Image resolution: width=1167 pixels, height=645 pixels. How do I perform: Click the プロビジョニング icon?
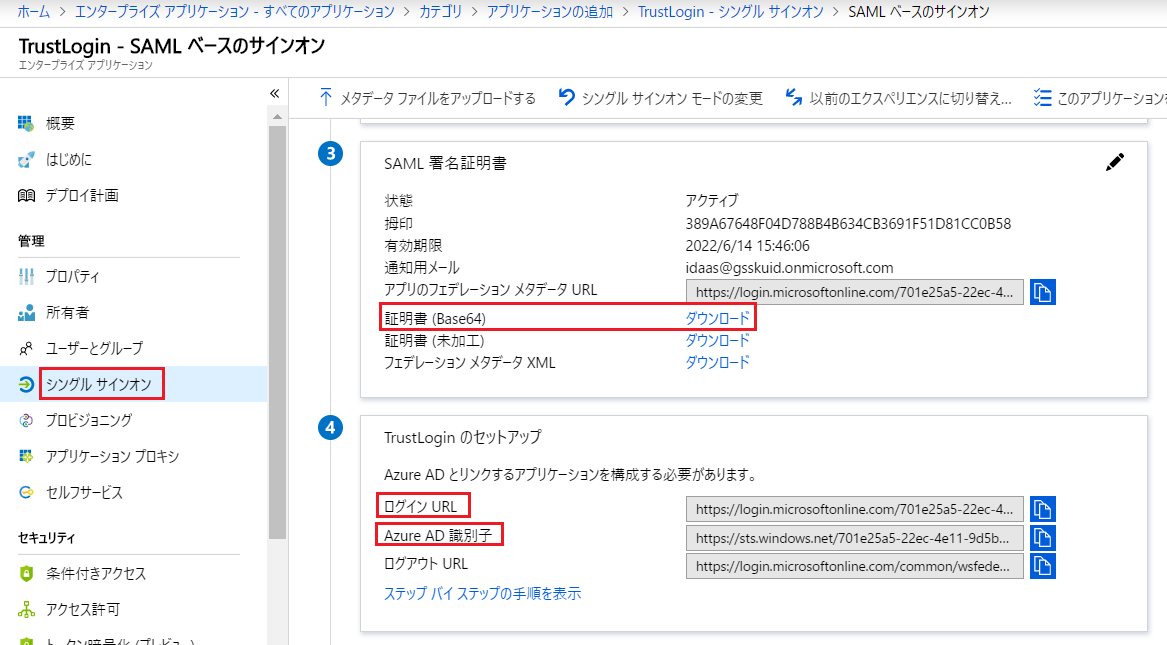point(26,420)
